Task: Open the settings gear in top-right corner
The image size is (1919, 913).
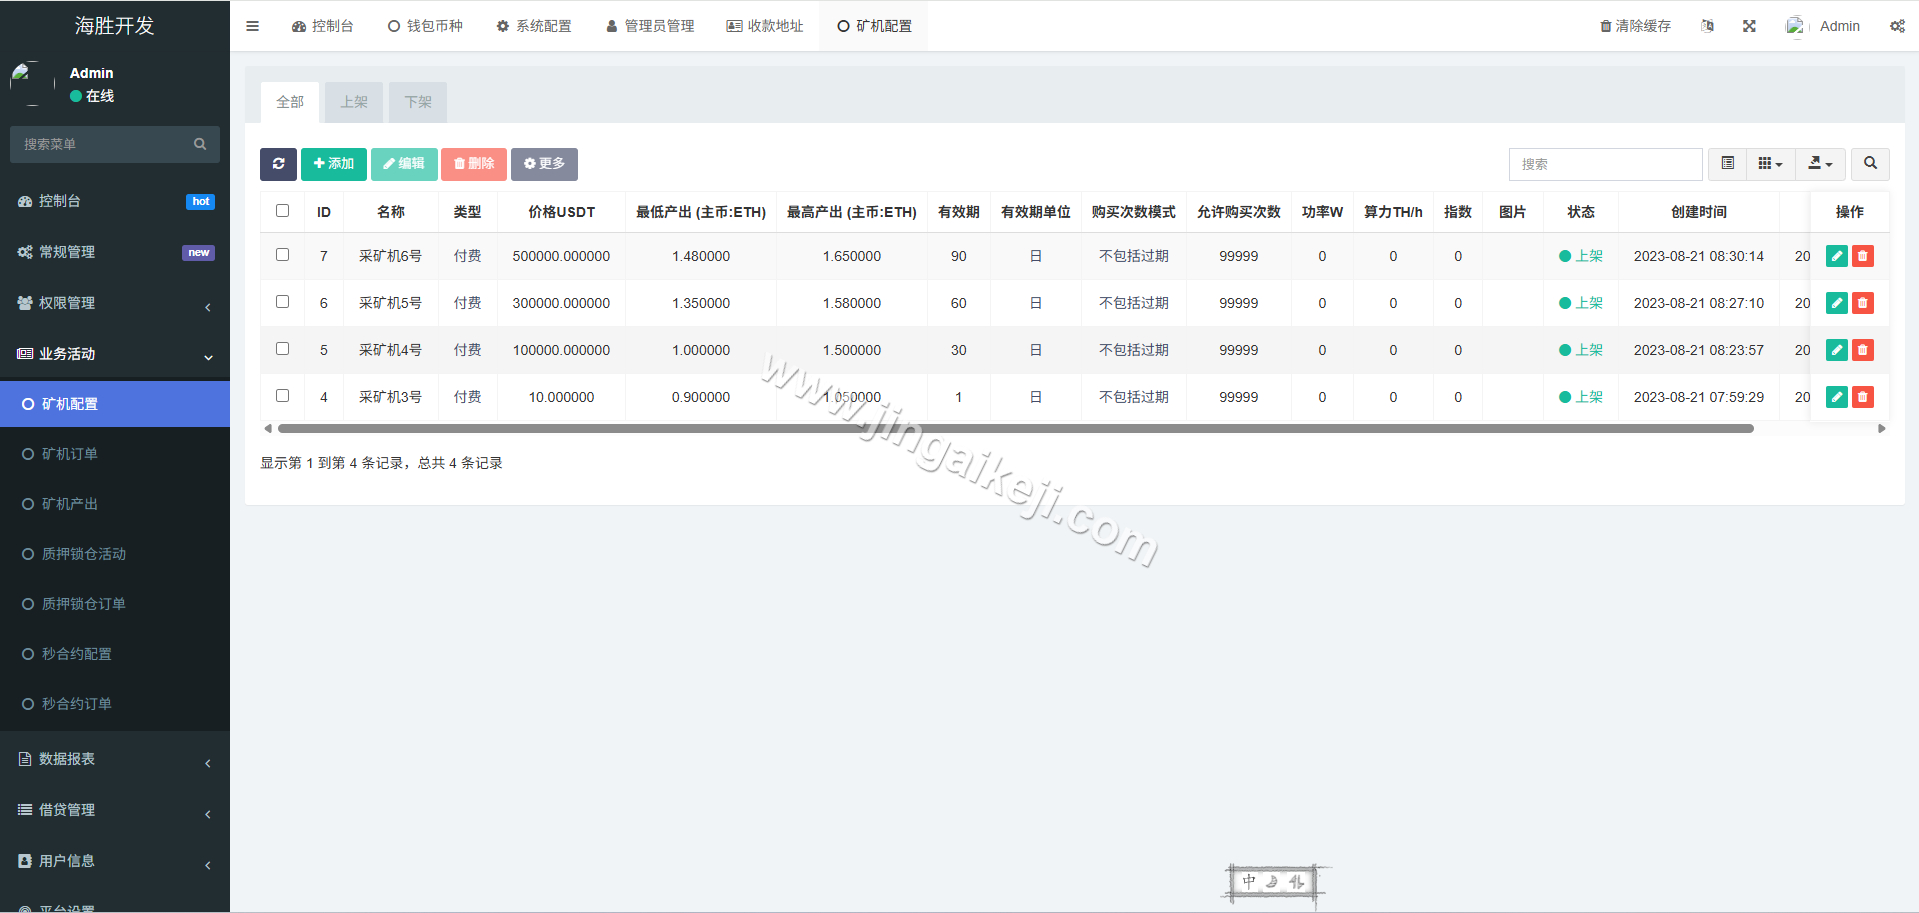Action: pos(1897,25)
